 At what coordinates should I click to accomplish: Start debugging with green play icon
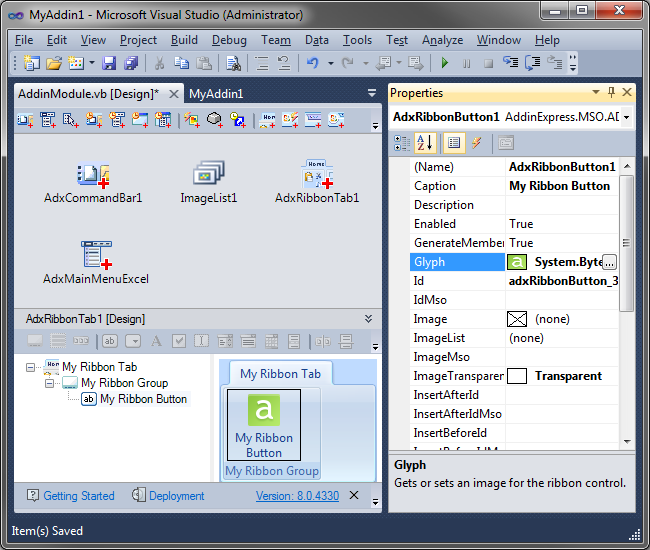(x=444, y=63)
